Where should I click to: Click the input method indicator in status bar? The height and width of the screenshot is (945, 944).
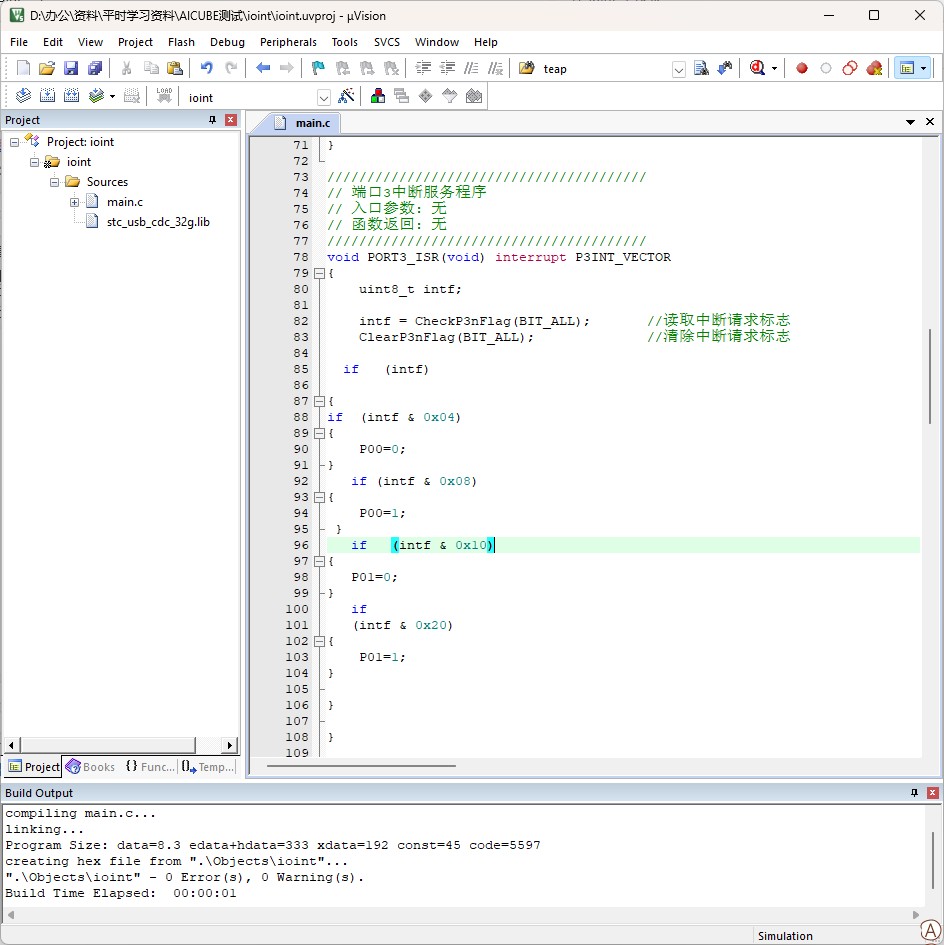[930, 931]
